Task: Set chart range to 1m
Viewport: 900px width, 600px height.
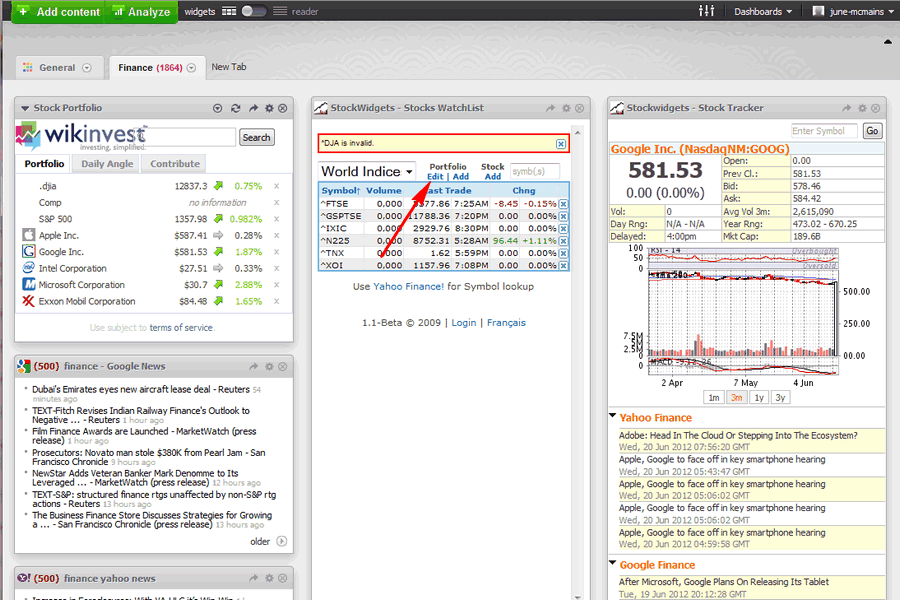Action: pos(714,397)
